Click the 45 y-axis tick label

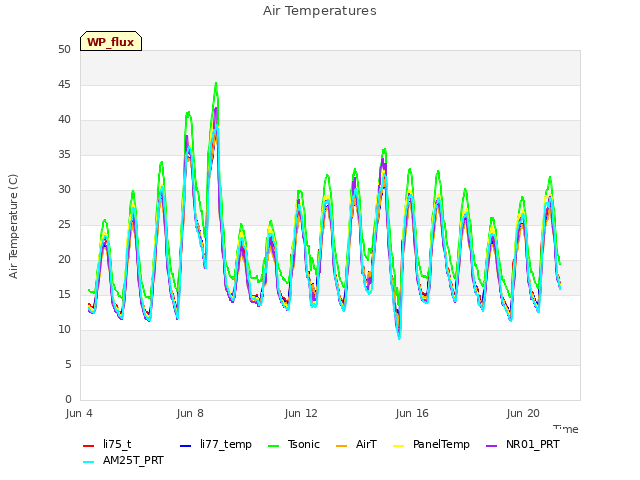[64, 85]
